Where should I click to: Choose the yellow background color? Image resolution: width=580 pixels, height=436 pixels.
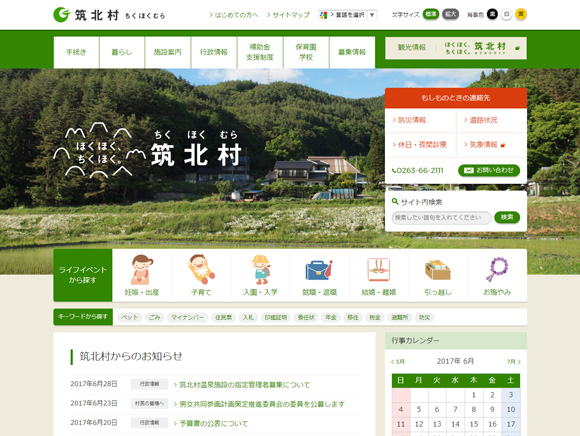point(521,14)
